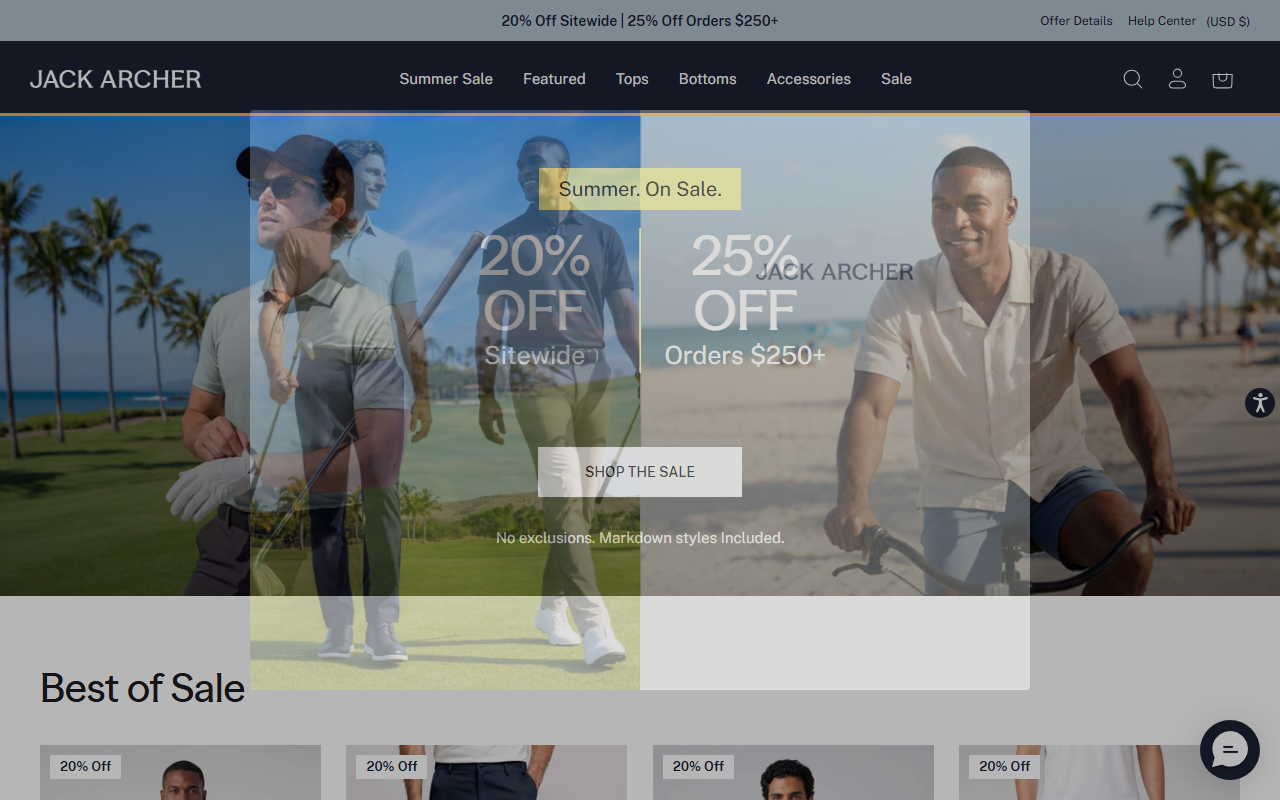Open the Accessories menu
This screenshot has width=1280, height=800.
tap(809, 79)
